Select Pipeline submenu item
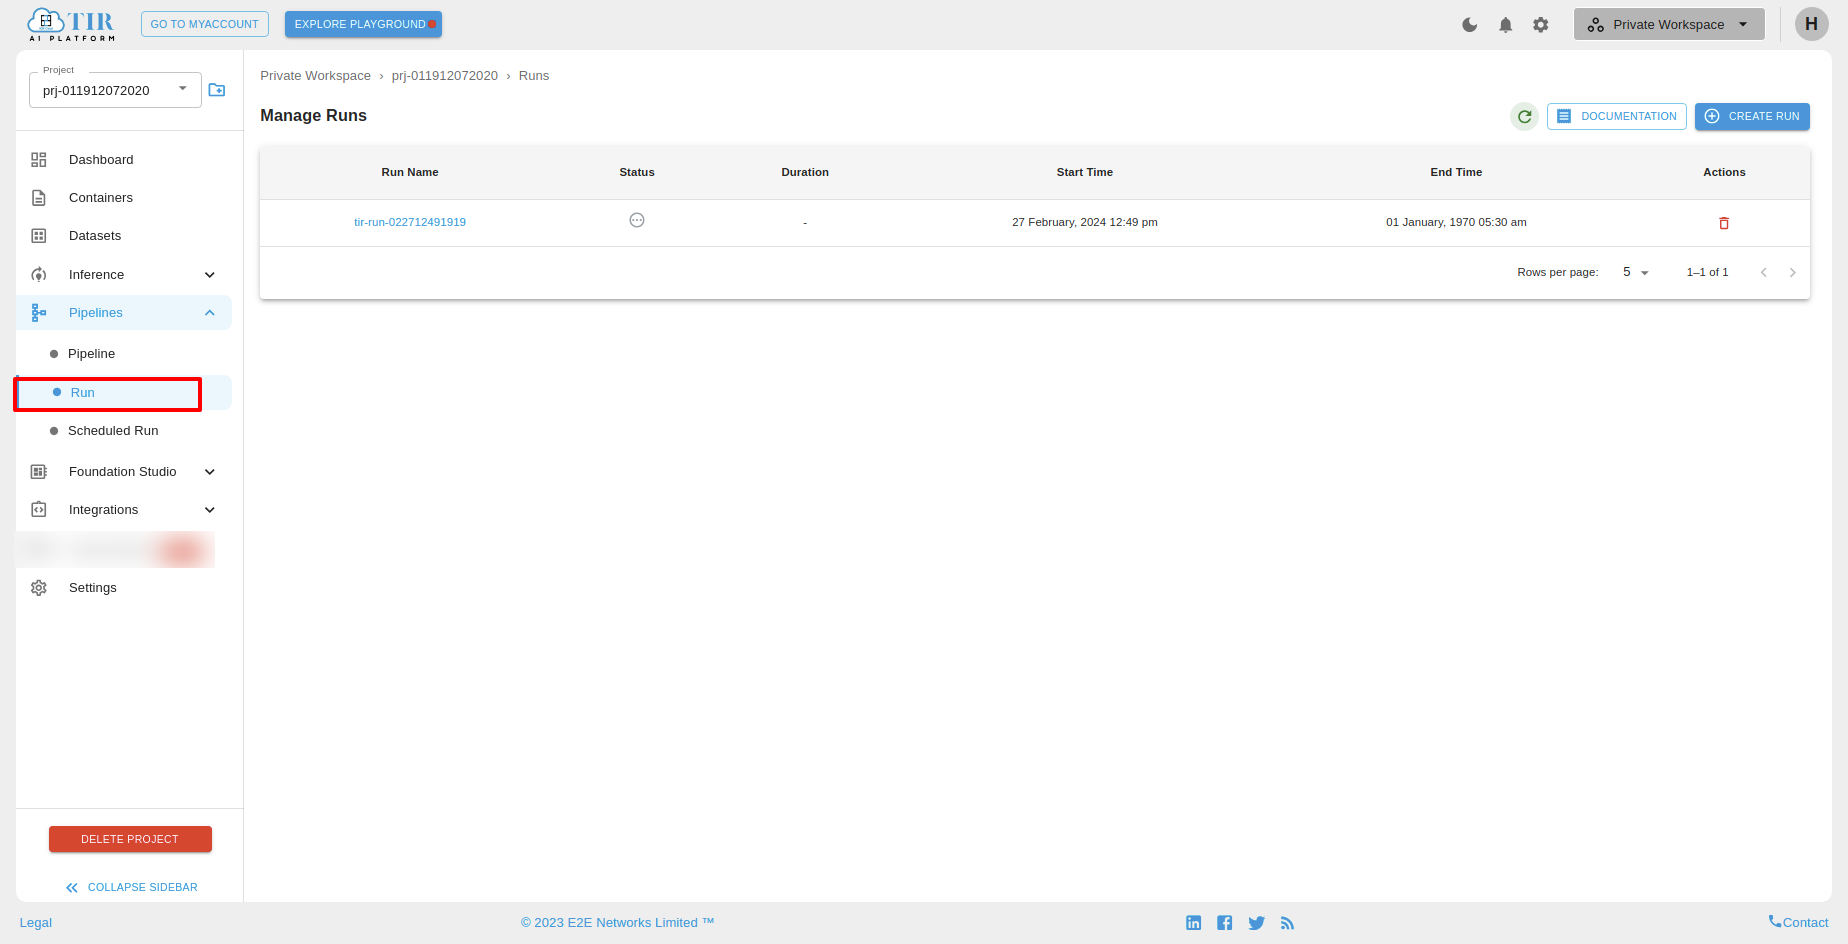 coord(91,354)
